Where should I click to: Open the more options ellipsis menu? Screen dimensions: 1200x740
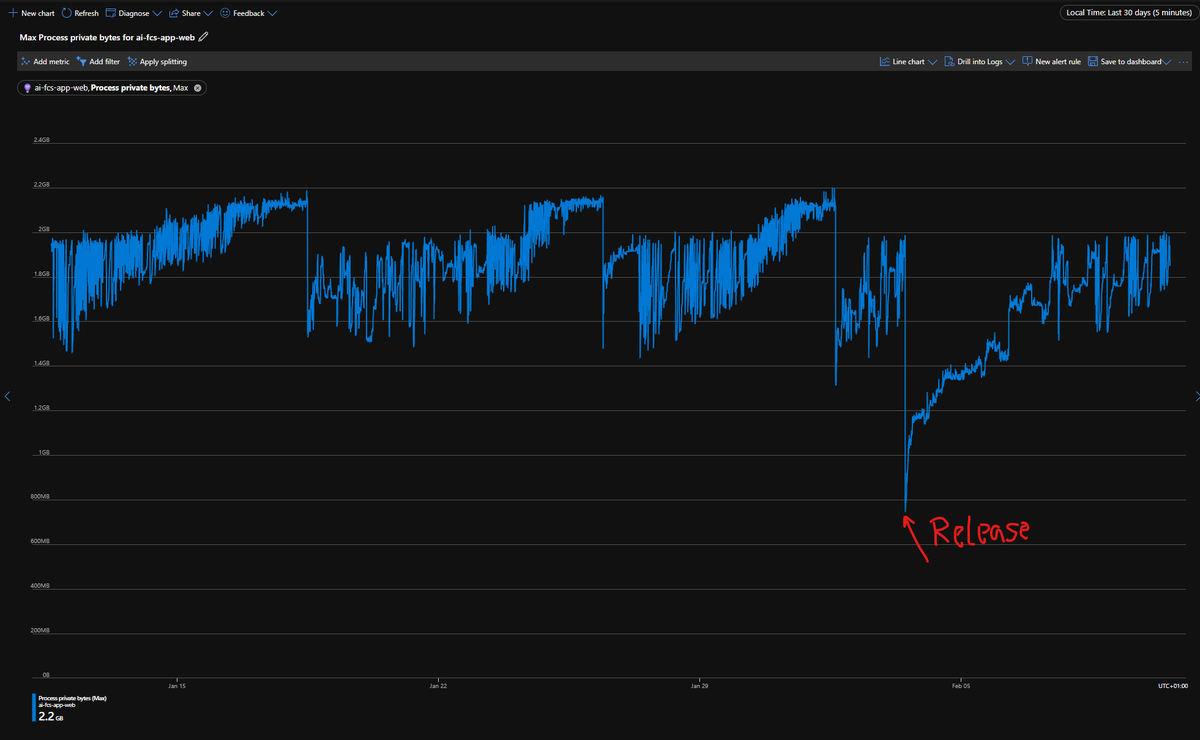1184,62
